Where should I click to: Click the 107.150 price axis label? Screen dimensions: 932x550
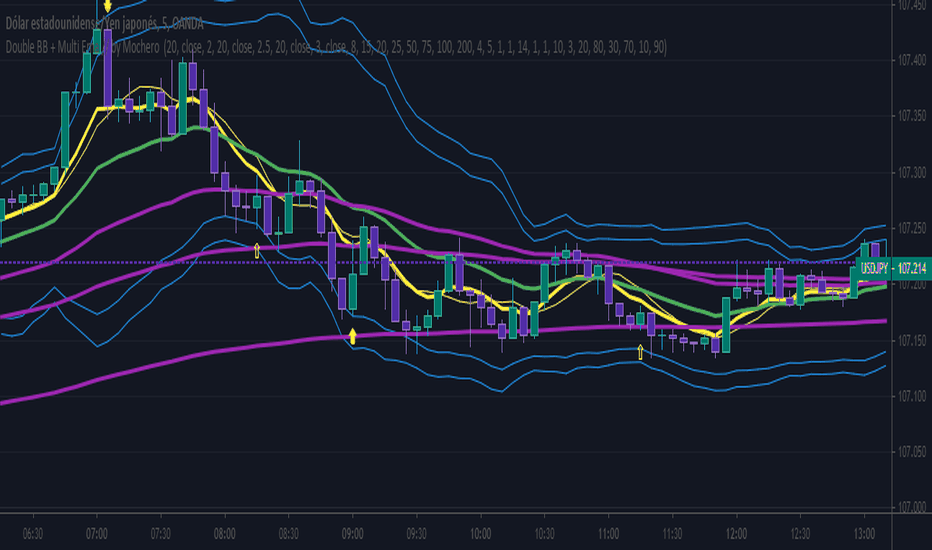pyautogui.click(x=912, y=341)
